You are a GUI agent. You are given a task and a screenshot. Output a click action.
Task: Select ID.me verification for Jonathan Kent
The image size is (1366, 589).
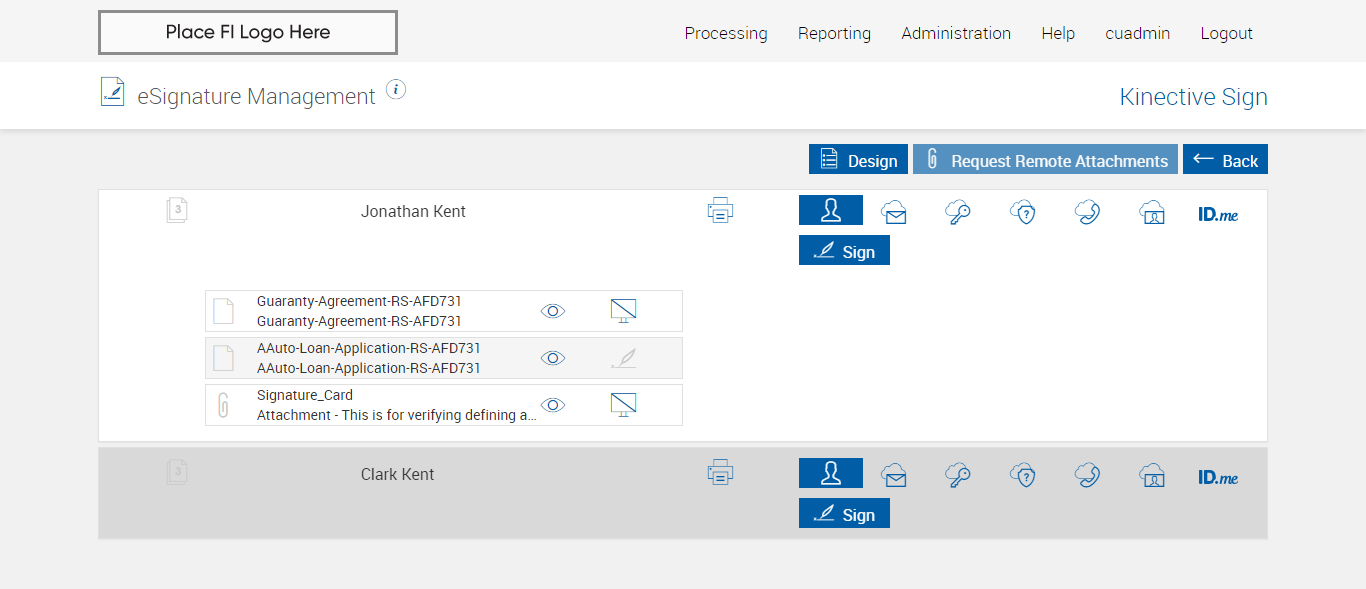click(x=1217, y=213)
